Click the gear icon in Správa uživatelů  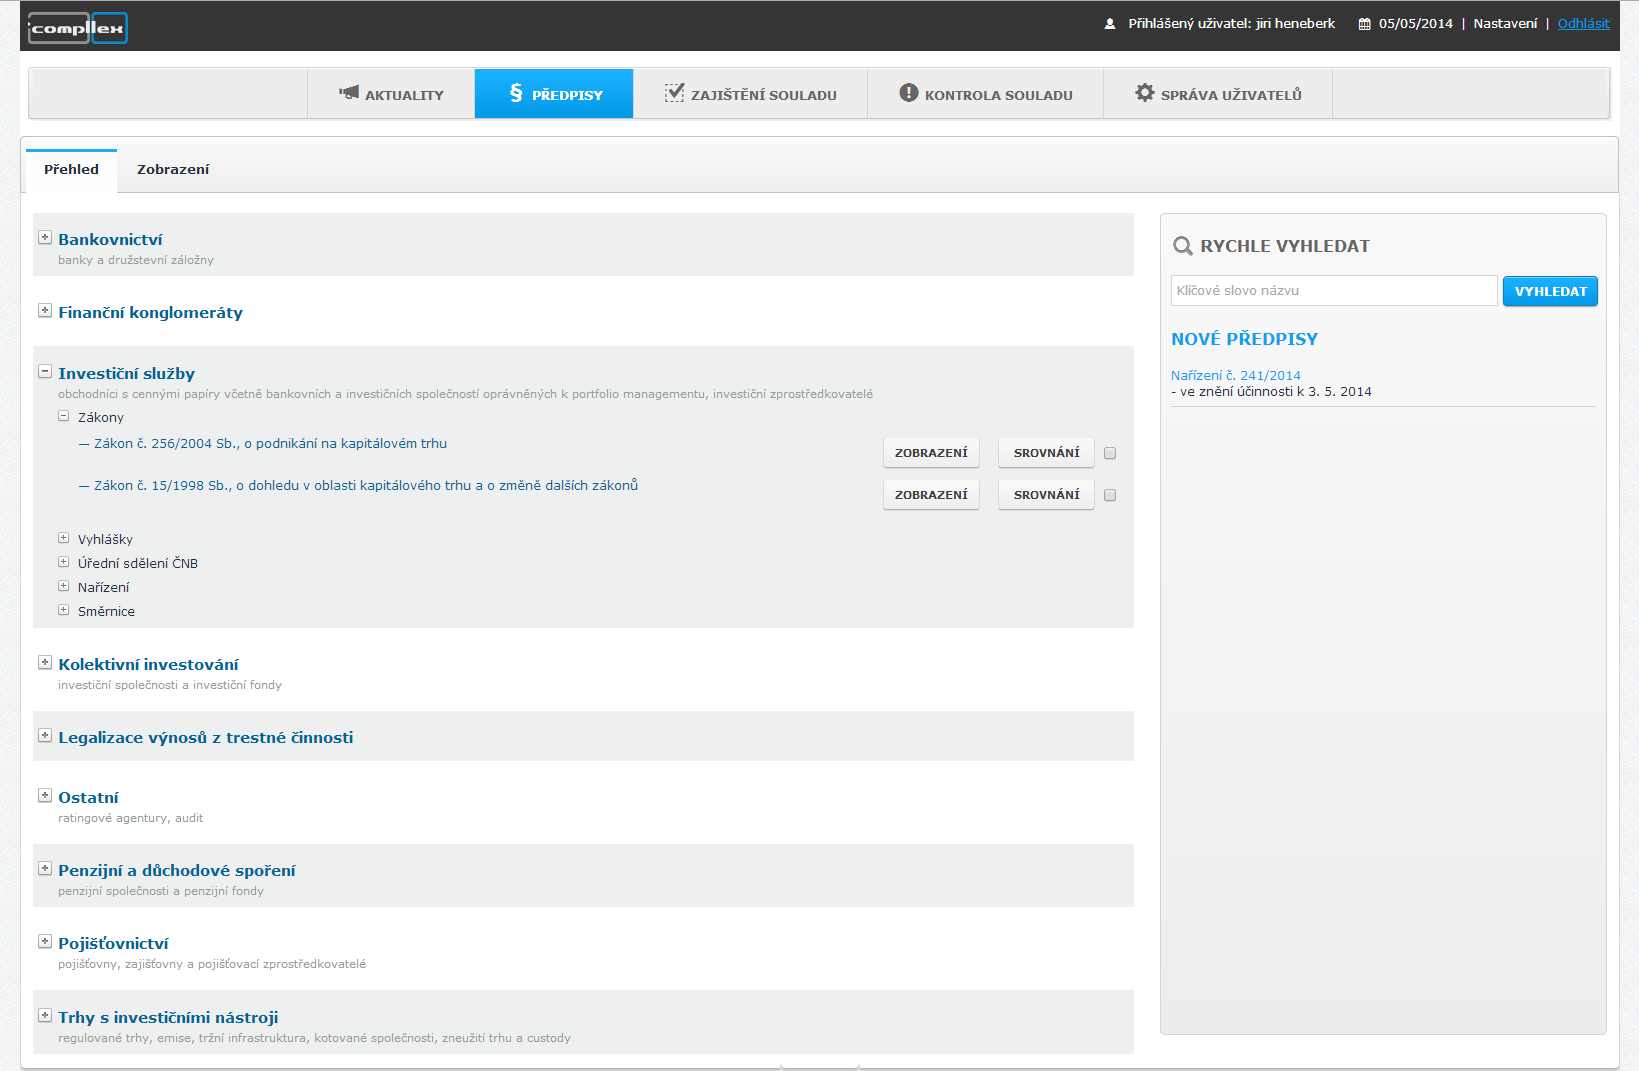[x=1145, y=93]
